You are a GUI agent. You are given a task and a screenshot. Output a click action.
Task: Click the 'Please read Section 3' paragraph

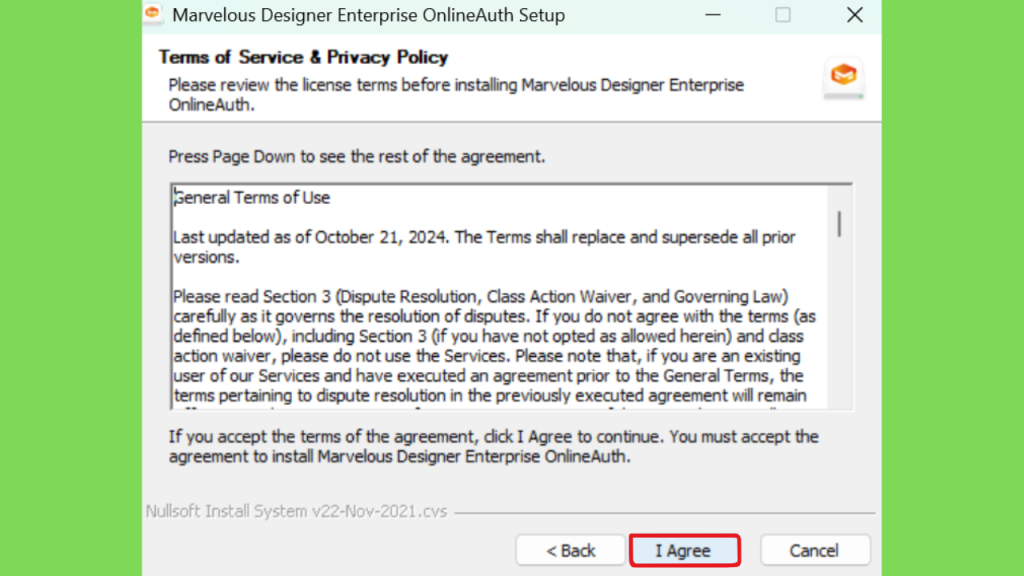[x=482, y=296]
